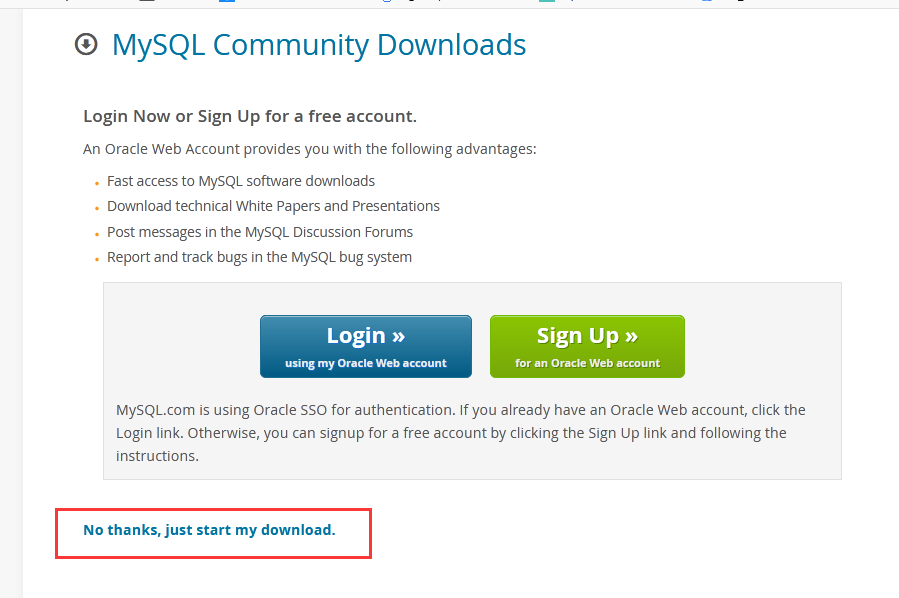Viewport: 899px width, 598px height.
Task: Open the MySQL Community Downloads heading link
Action: pos(319,45)
